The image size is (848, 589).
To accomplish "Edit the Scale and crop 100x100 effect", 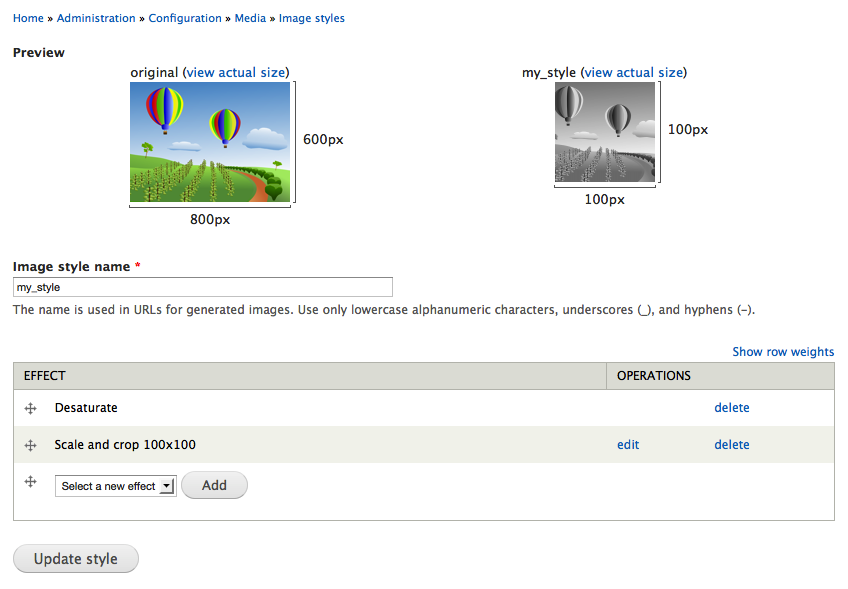I will pos(628,445).
